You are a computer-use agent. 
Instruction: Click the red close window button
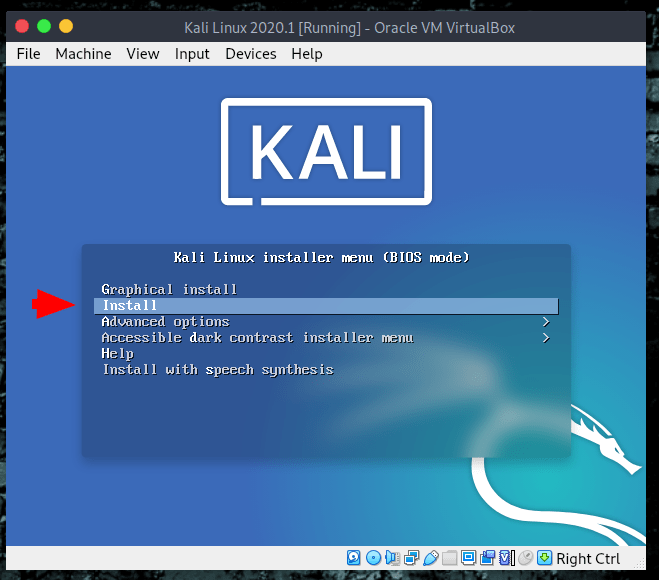click(x=22, y=26)
